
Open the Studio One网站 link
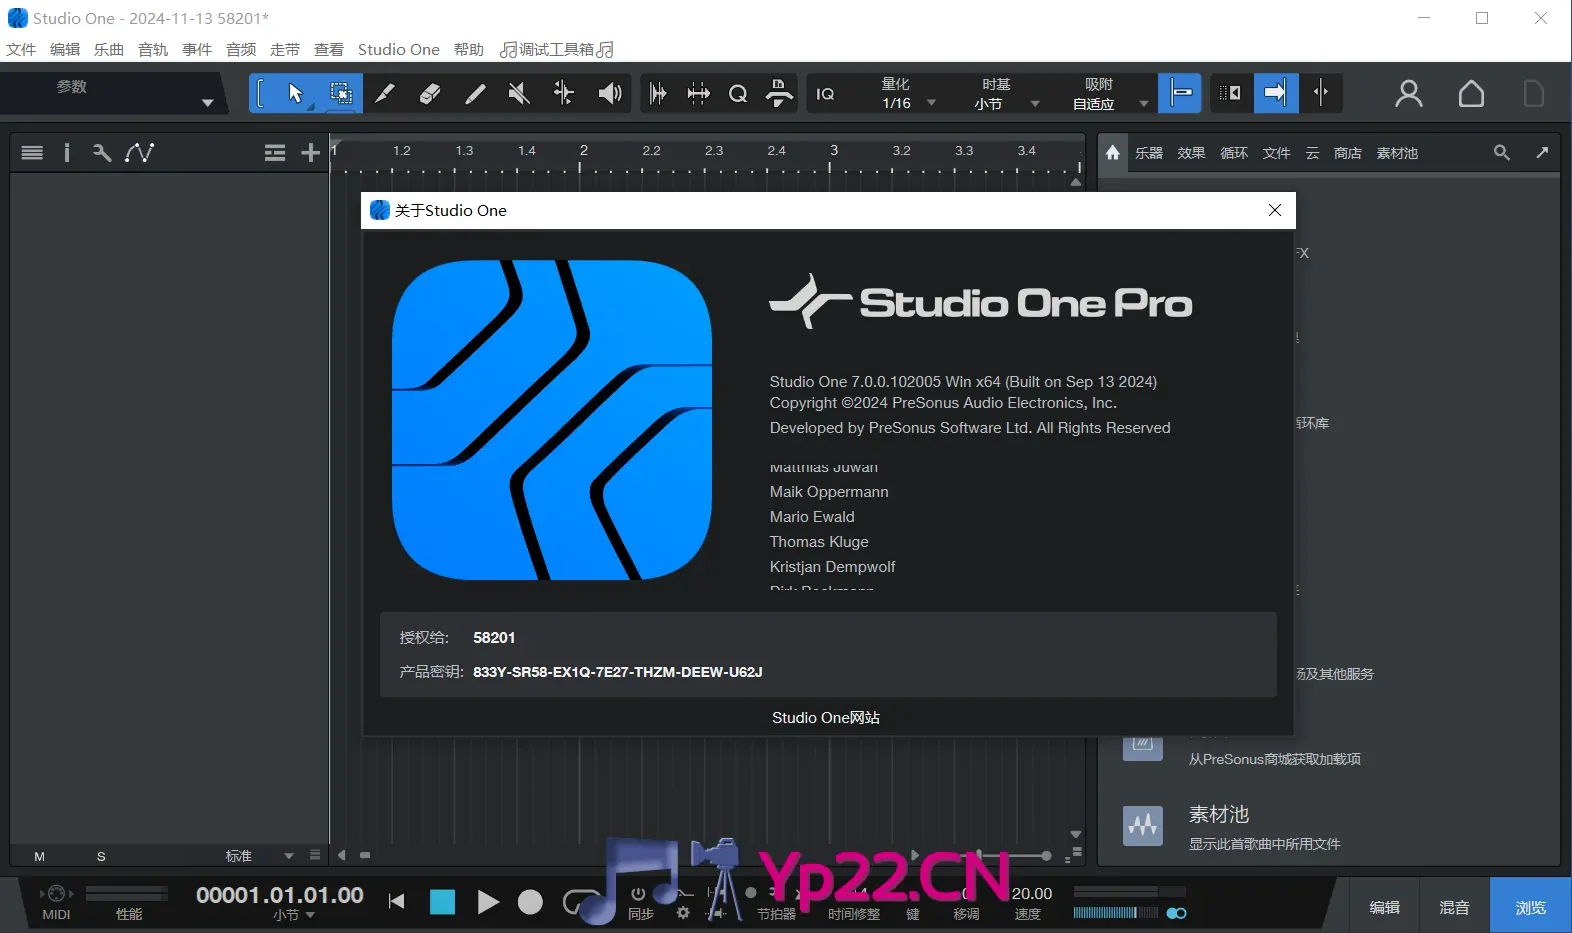click(x=826, y=717)
